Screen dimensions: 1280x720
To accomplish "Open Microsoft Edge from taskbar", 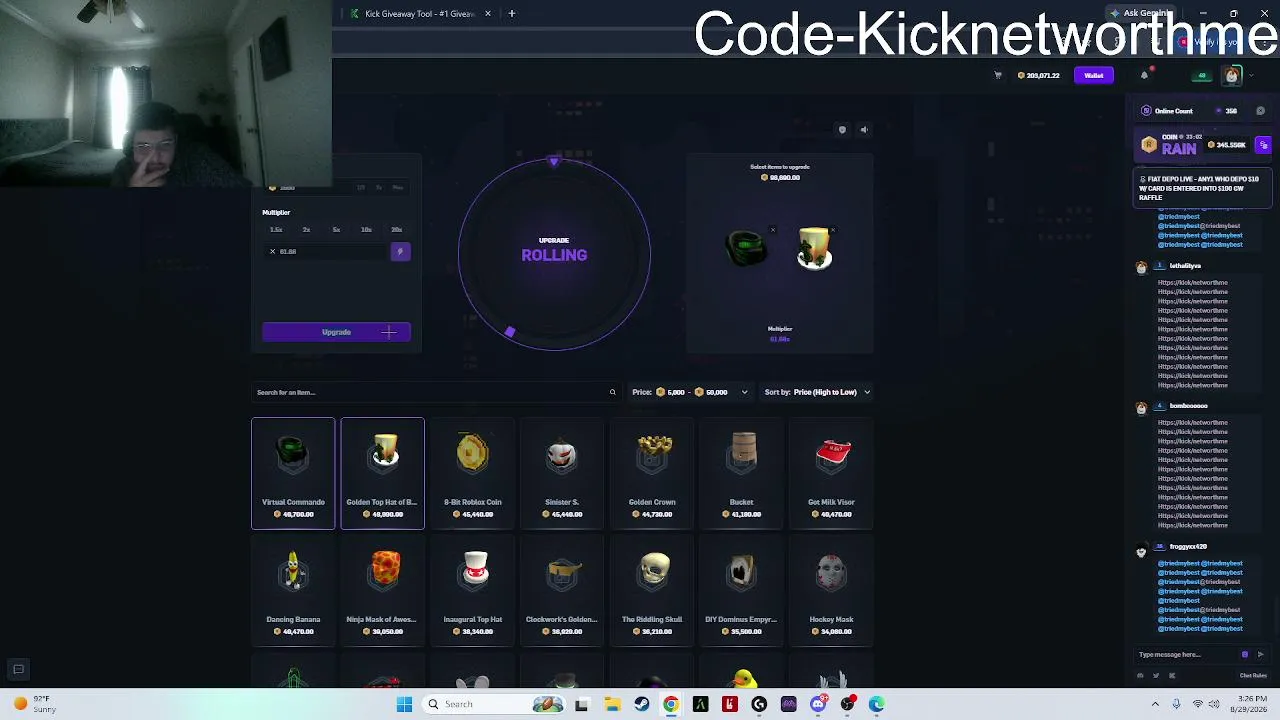I will (877, 704).
